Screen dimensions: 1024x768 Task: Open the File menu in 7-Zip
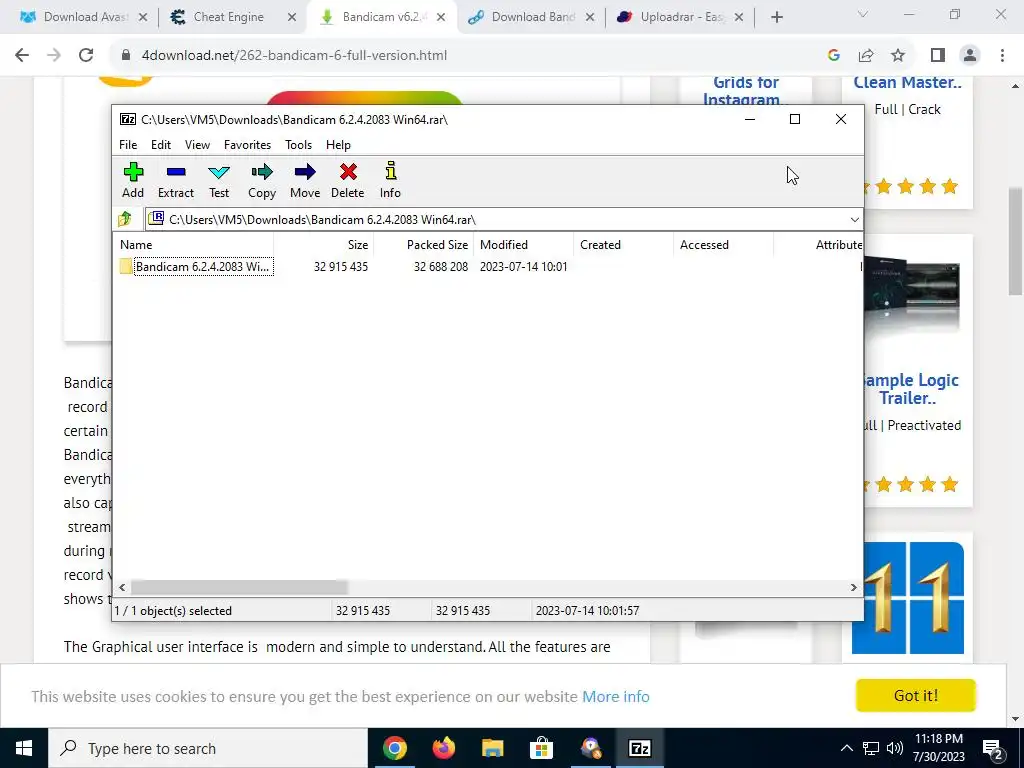128,145
